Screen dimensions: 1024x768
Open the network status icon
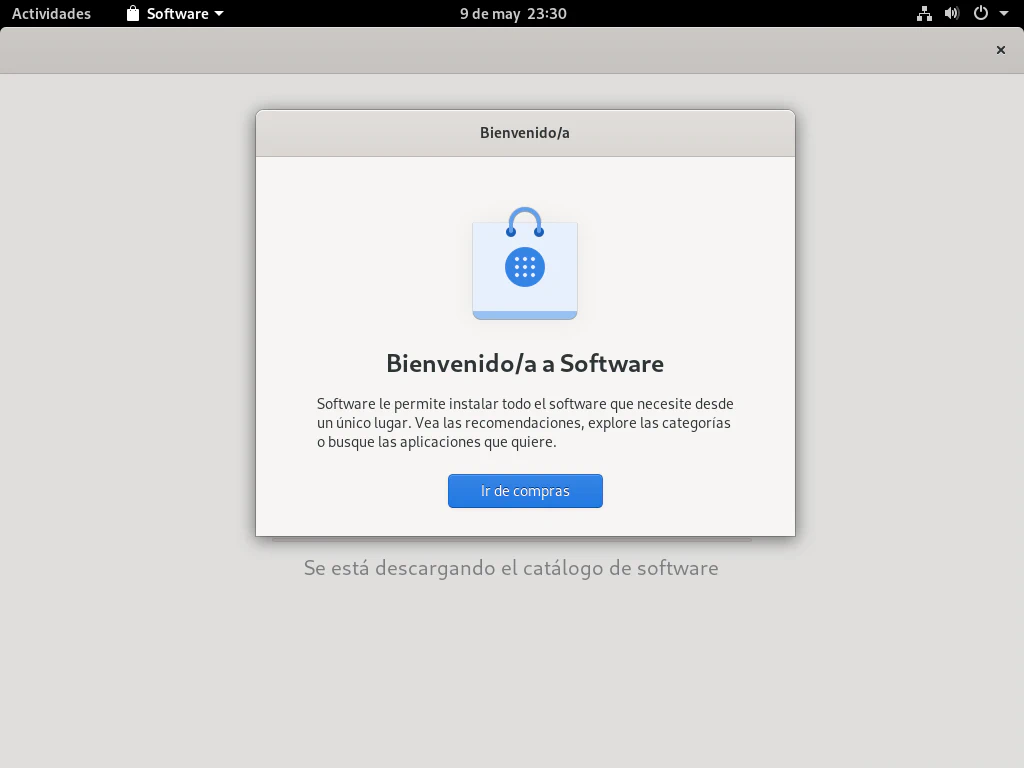point(924,14)
